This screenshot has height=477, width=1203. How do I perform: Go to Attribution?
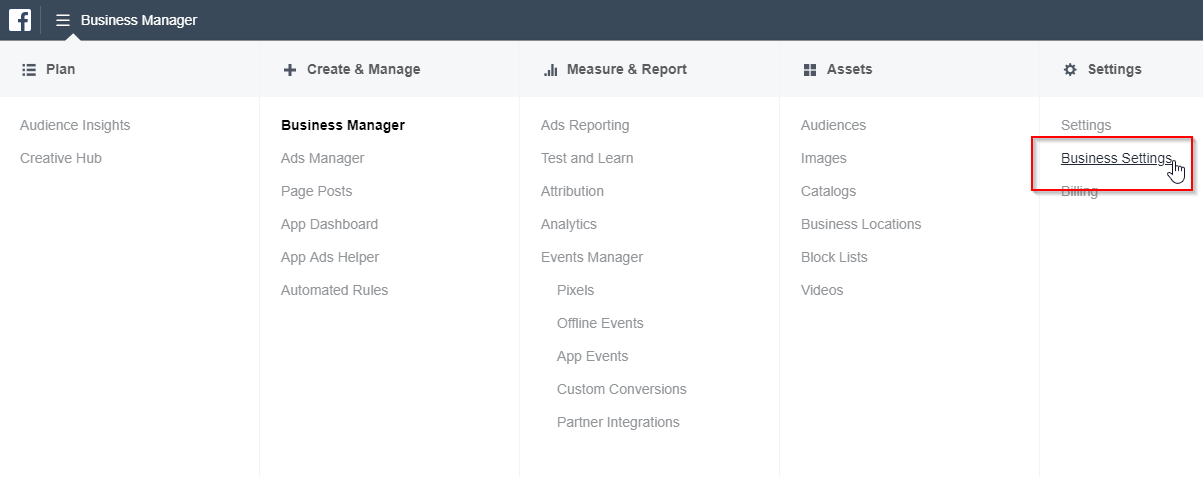point(572,191)
